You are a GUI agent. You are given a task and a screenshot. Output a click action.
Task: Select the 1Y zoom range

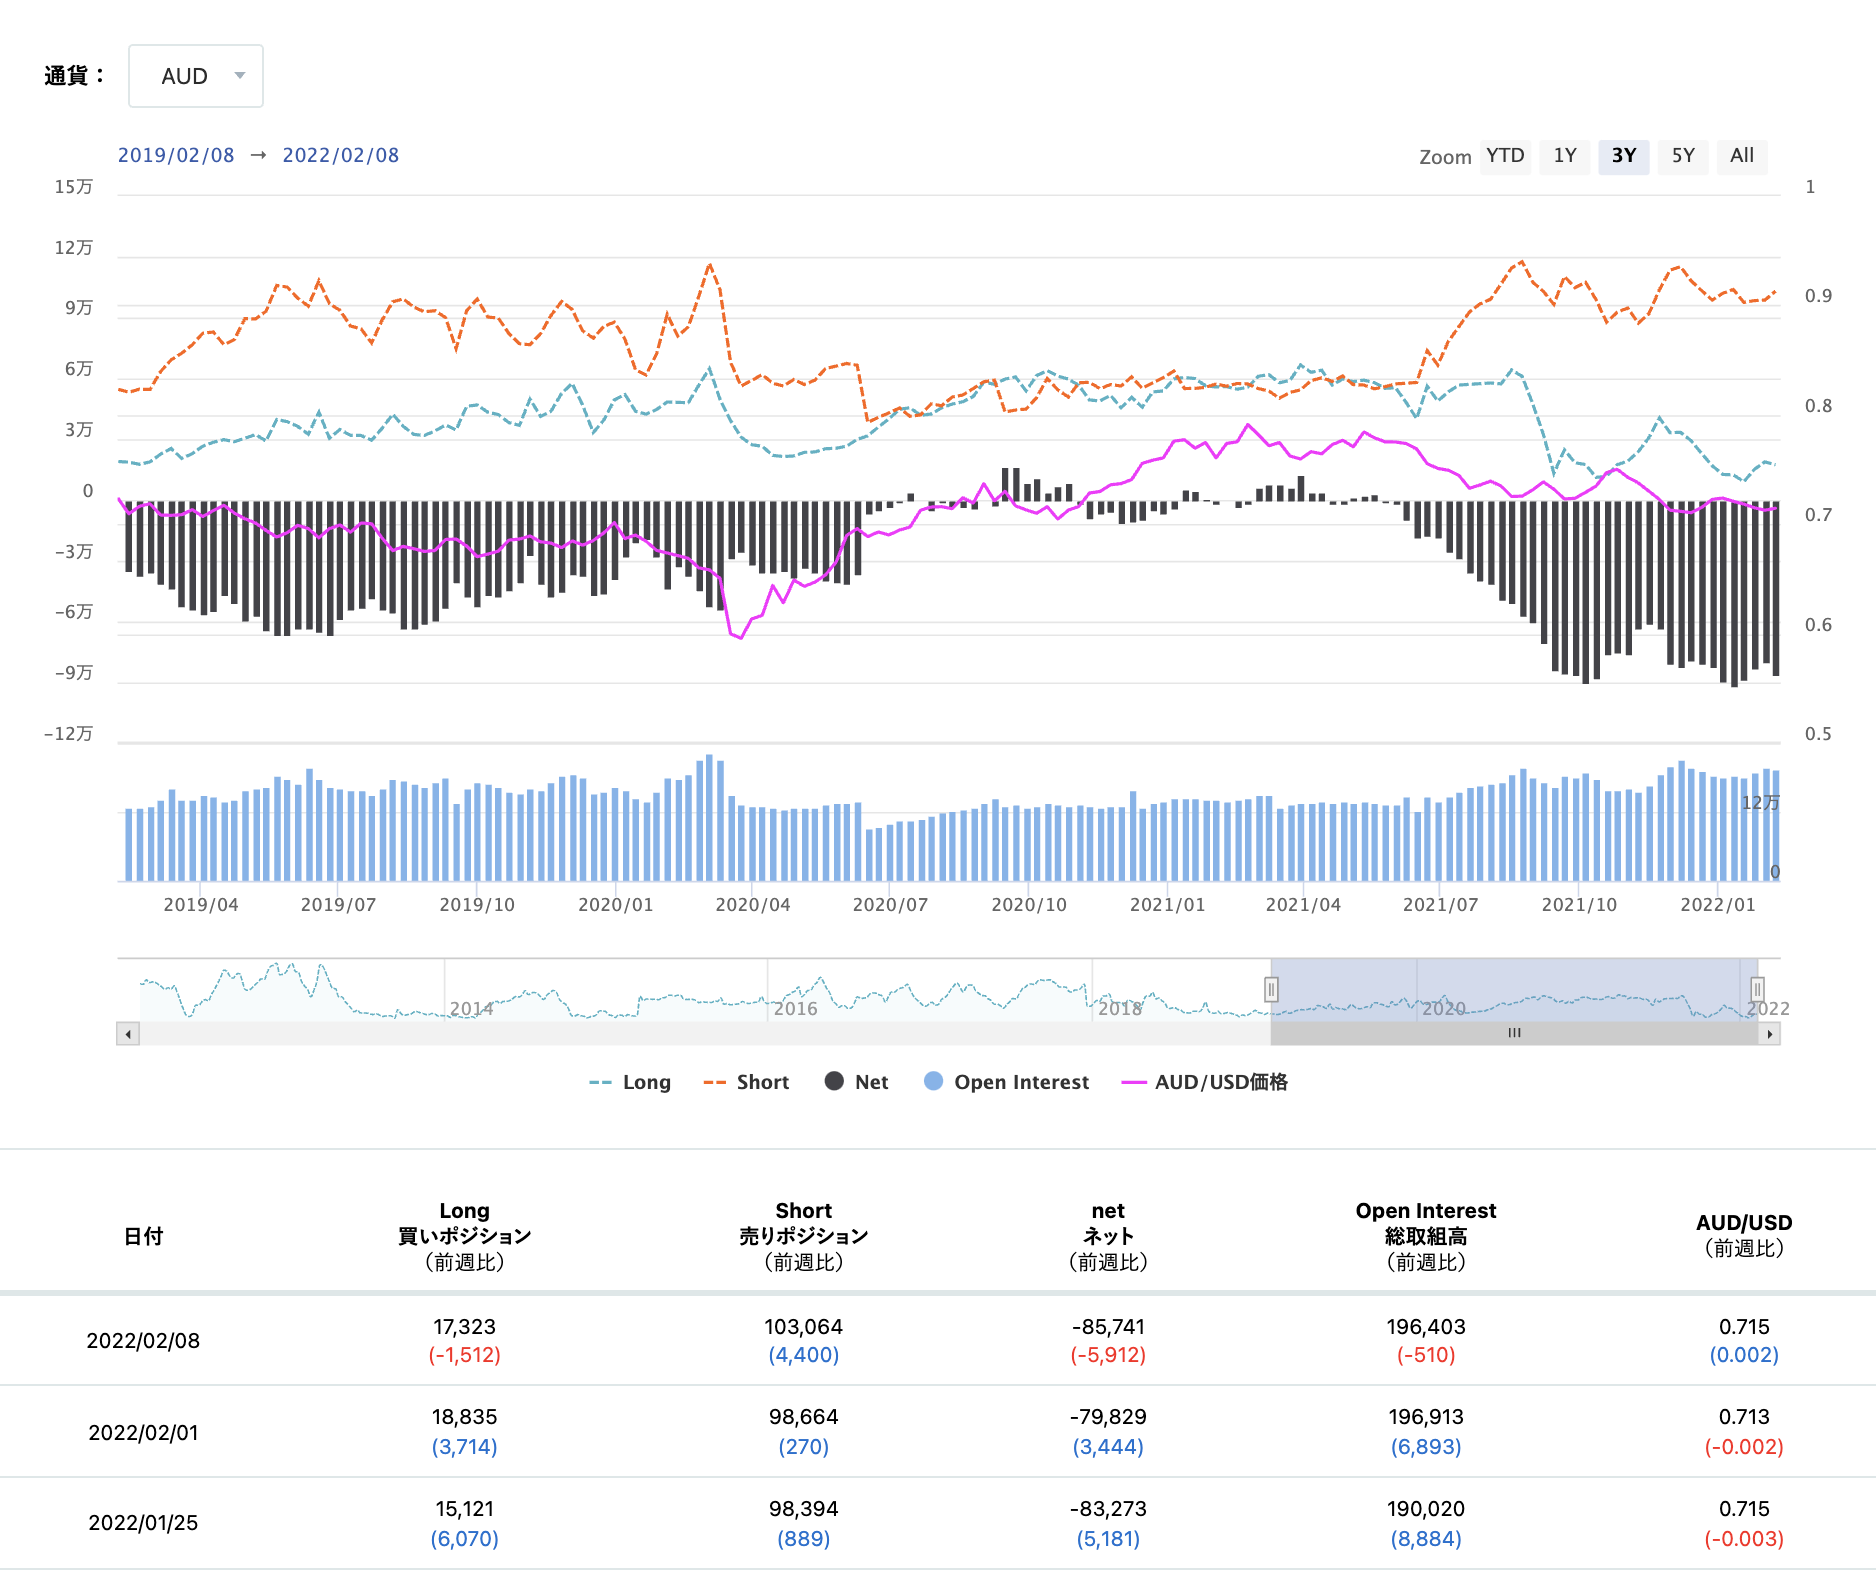pos(1565,156)
